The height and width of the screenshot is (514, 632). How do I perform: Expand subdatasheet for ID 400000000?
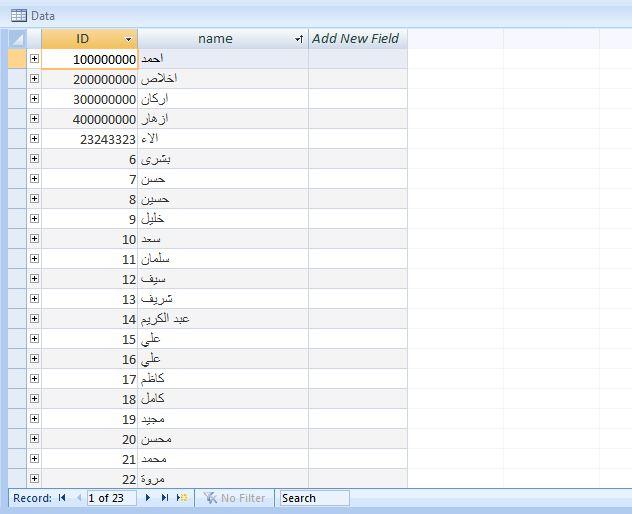pos(34,119)
